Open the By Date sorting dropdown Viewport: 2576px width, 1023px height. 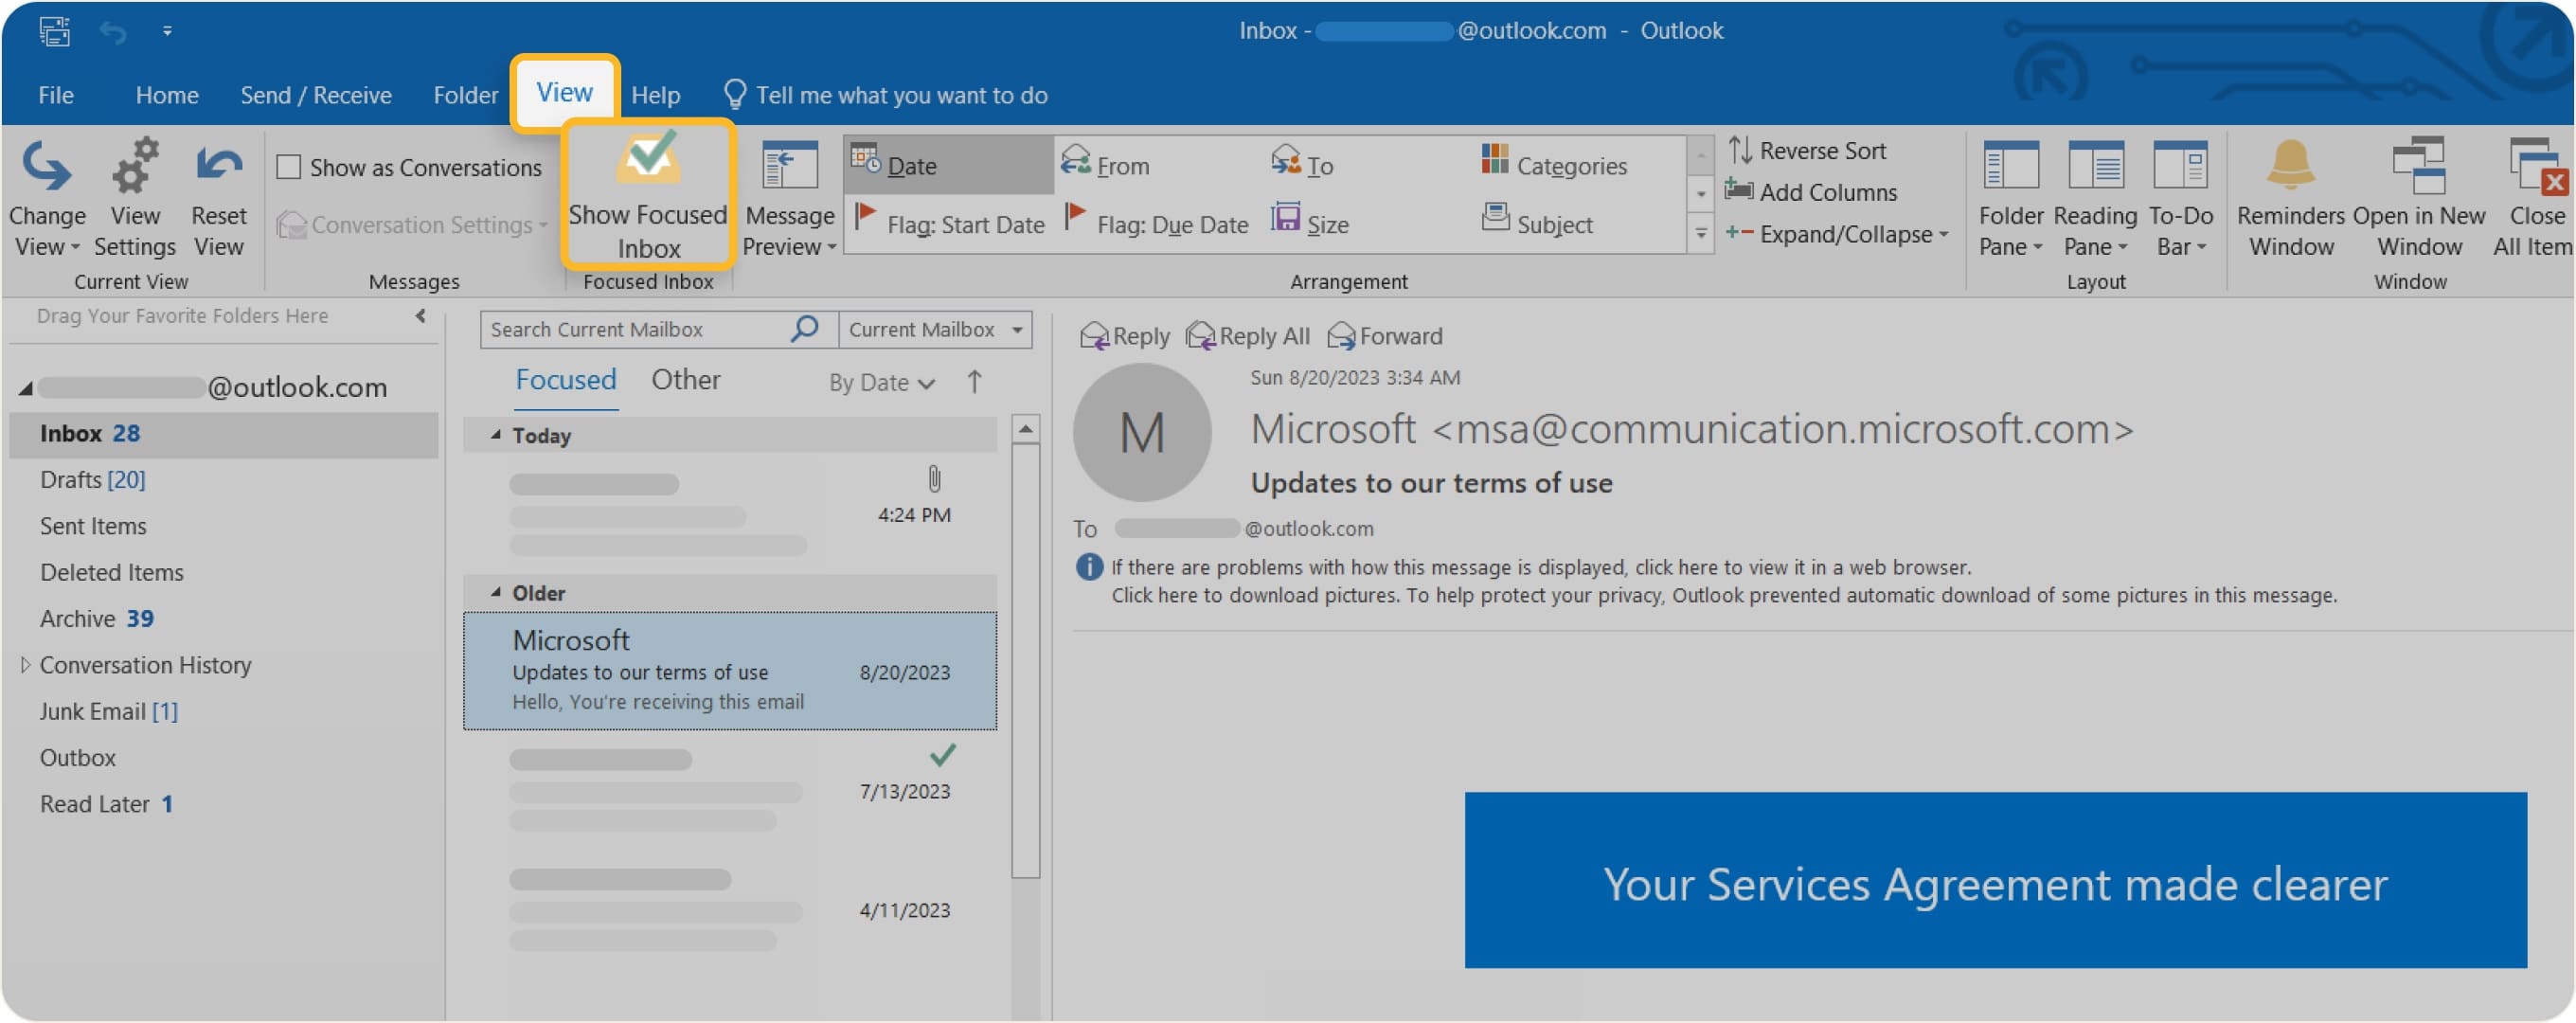pos(880,382)
